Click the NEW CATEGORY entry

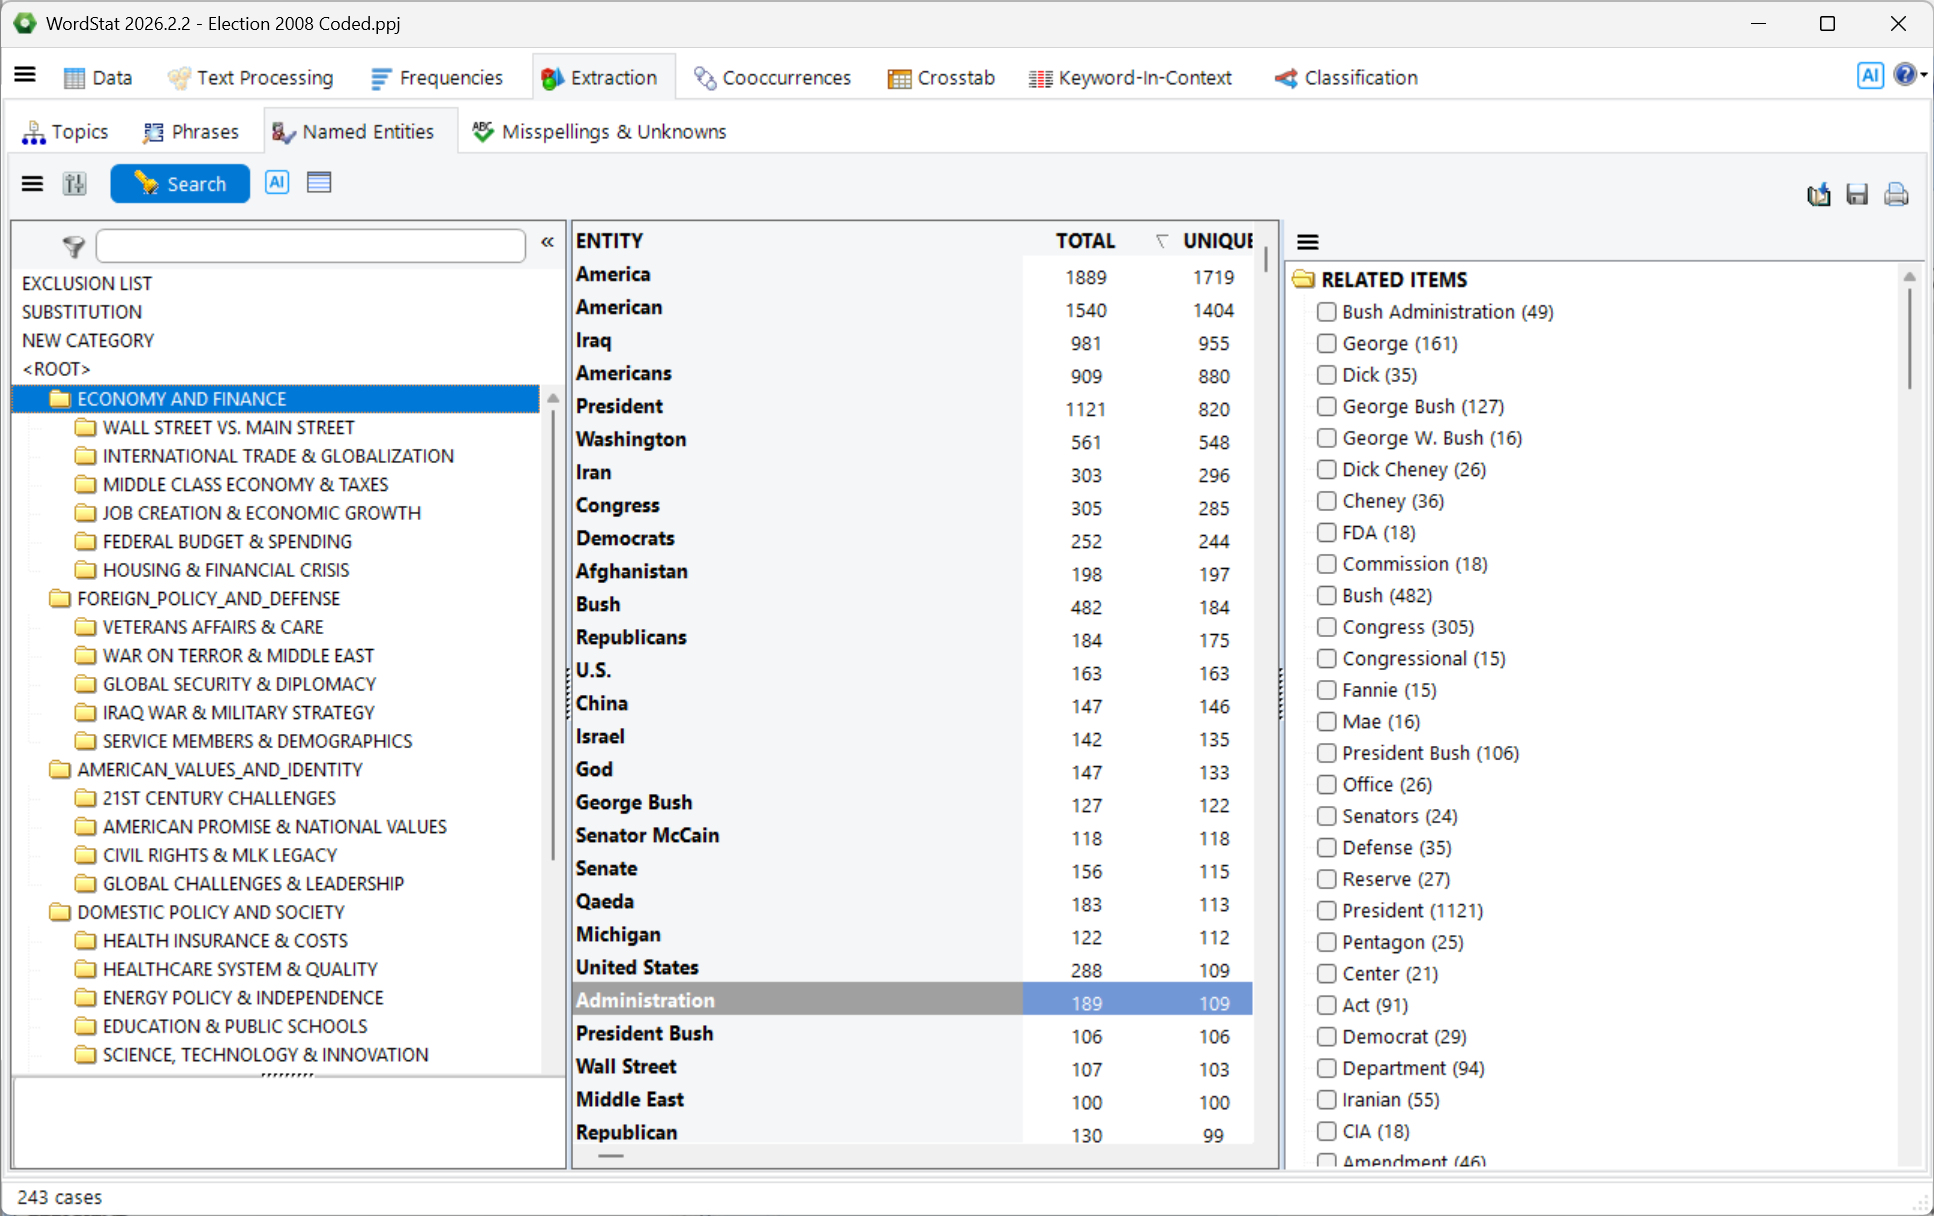click(x=88, y=341)
